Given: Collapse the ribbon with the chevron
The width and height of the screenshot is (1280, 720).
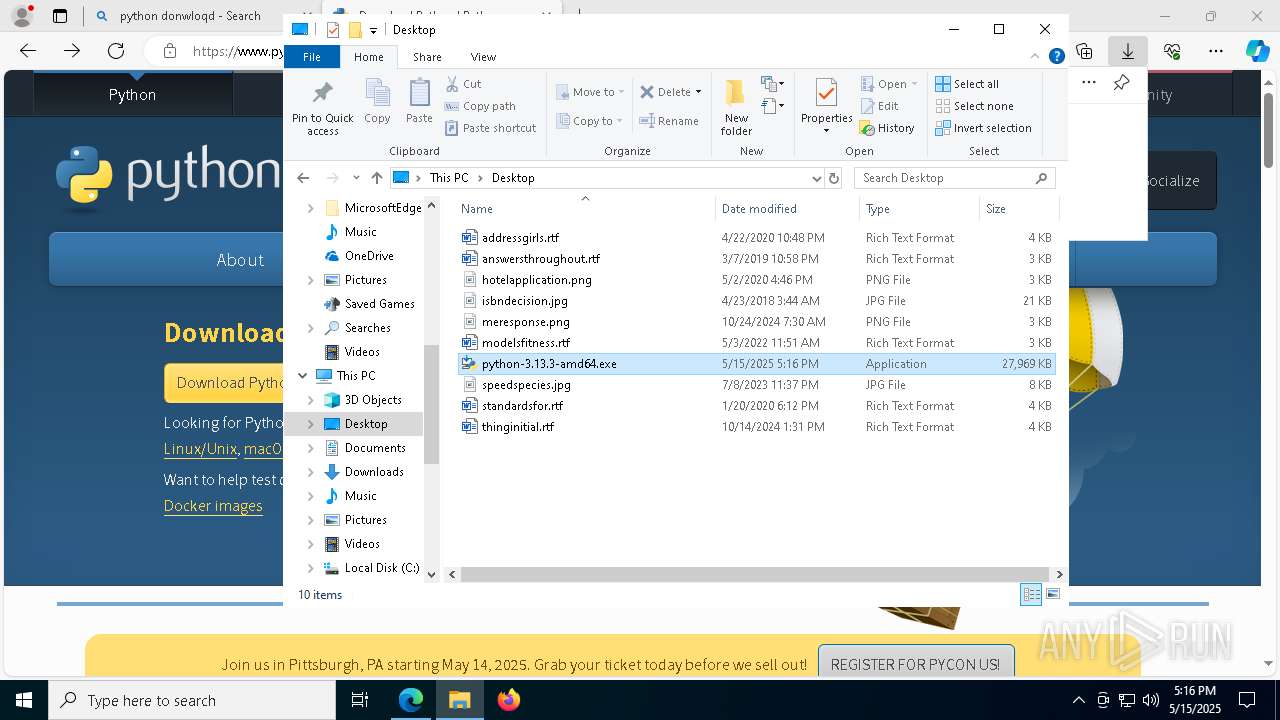Looking at the screenshot, I should [1036, 56].
